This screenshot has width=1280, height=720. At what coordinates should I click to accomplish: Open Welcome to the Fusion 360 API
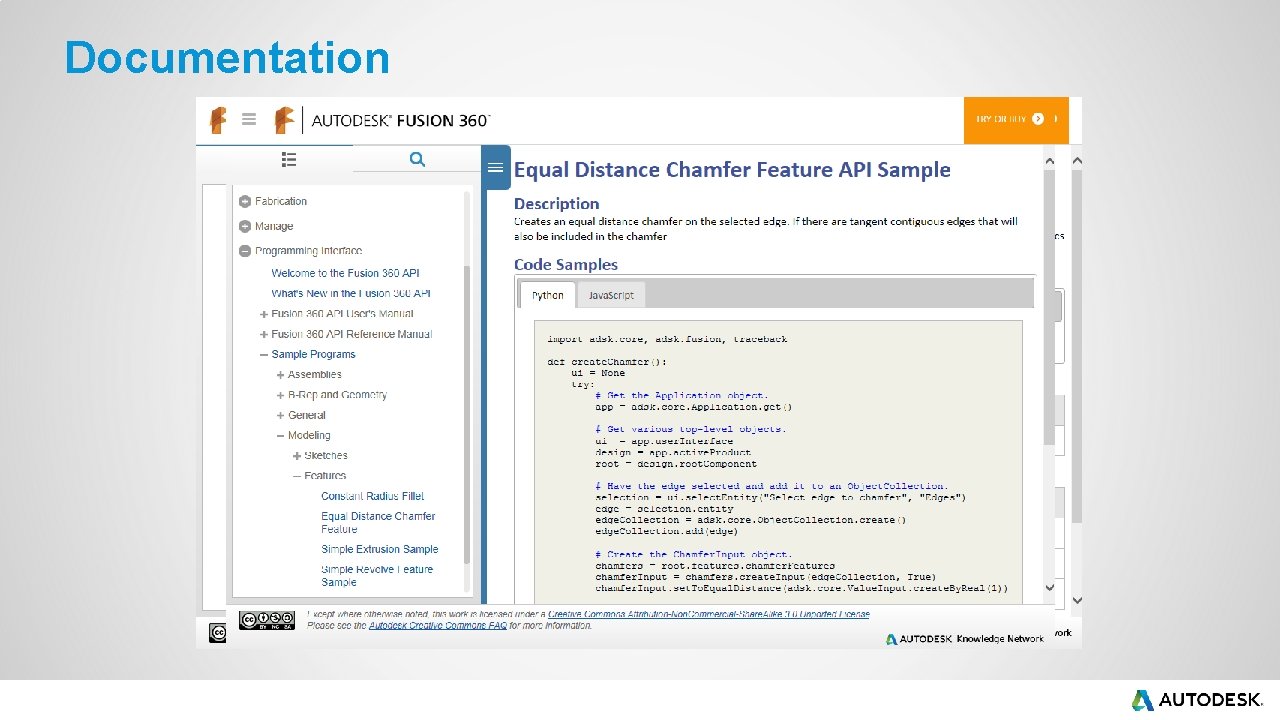345,273
